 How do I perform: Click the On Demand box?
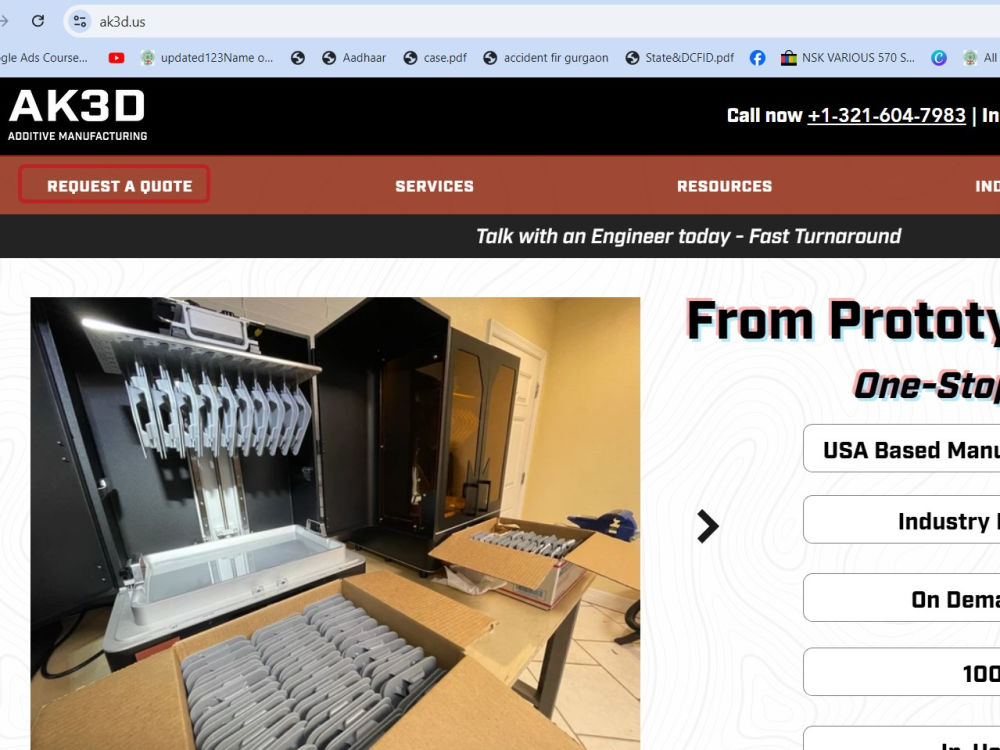pyautogui.click(x=901, y=598)
